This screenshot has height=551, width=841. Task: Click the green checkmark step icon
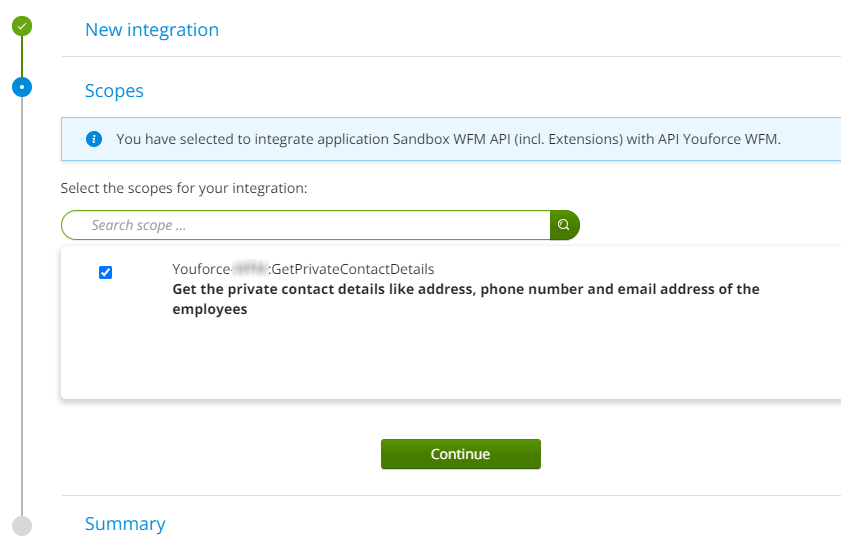point(22,27)
